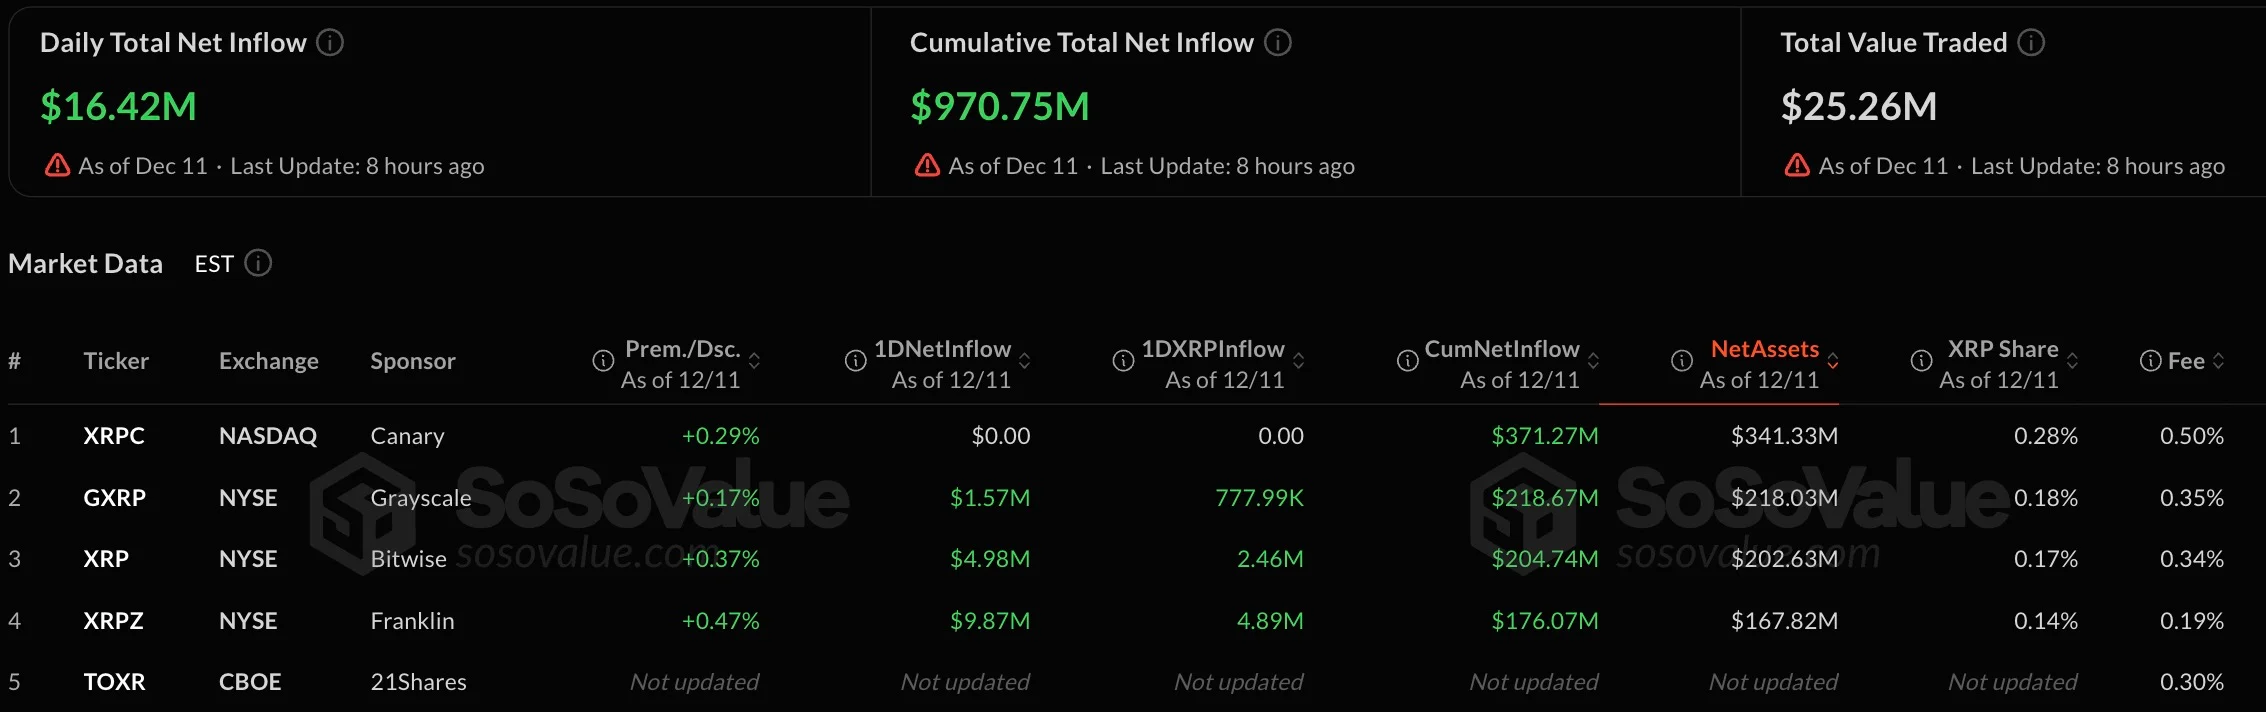Click warning icon under Daily Total Net Inflow
The image size is (2266, 712).
coord(57,166)
